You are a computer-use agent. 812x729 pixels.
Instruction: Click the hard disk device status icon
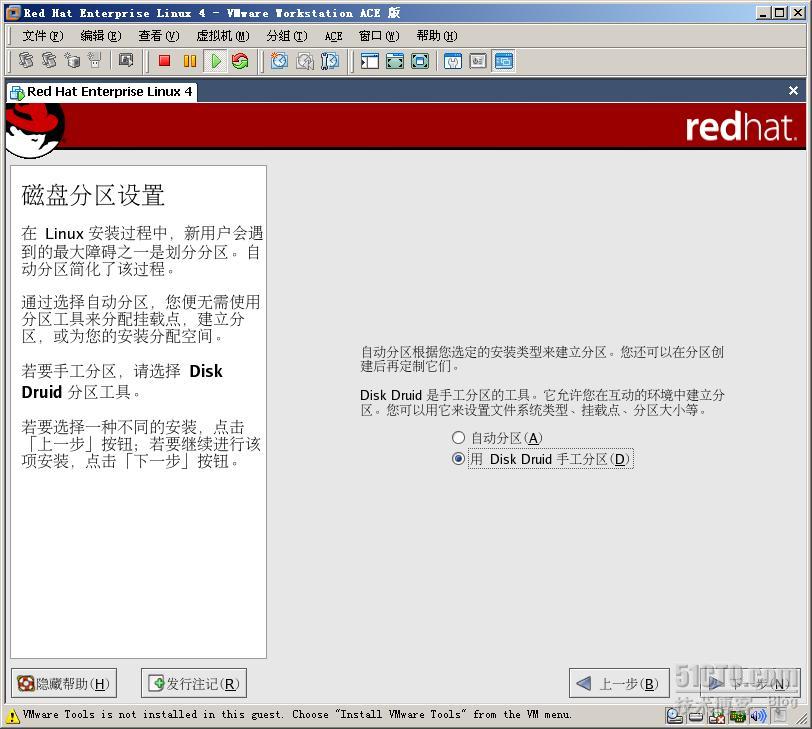[696, 716]
